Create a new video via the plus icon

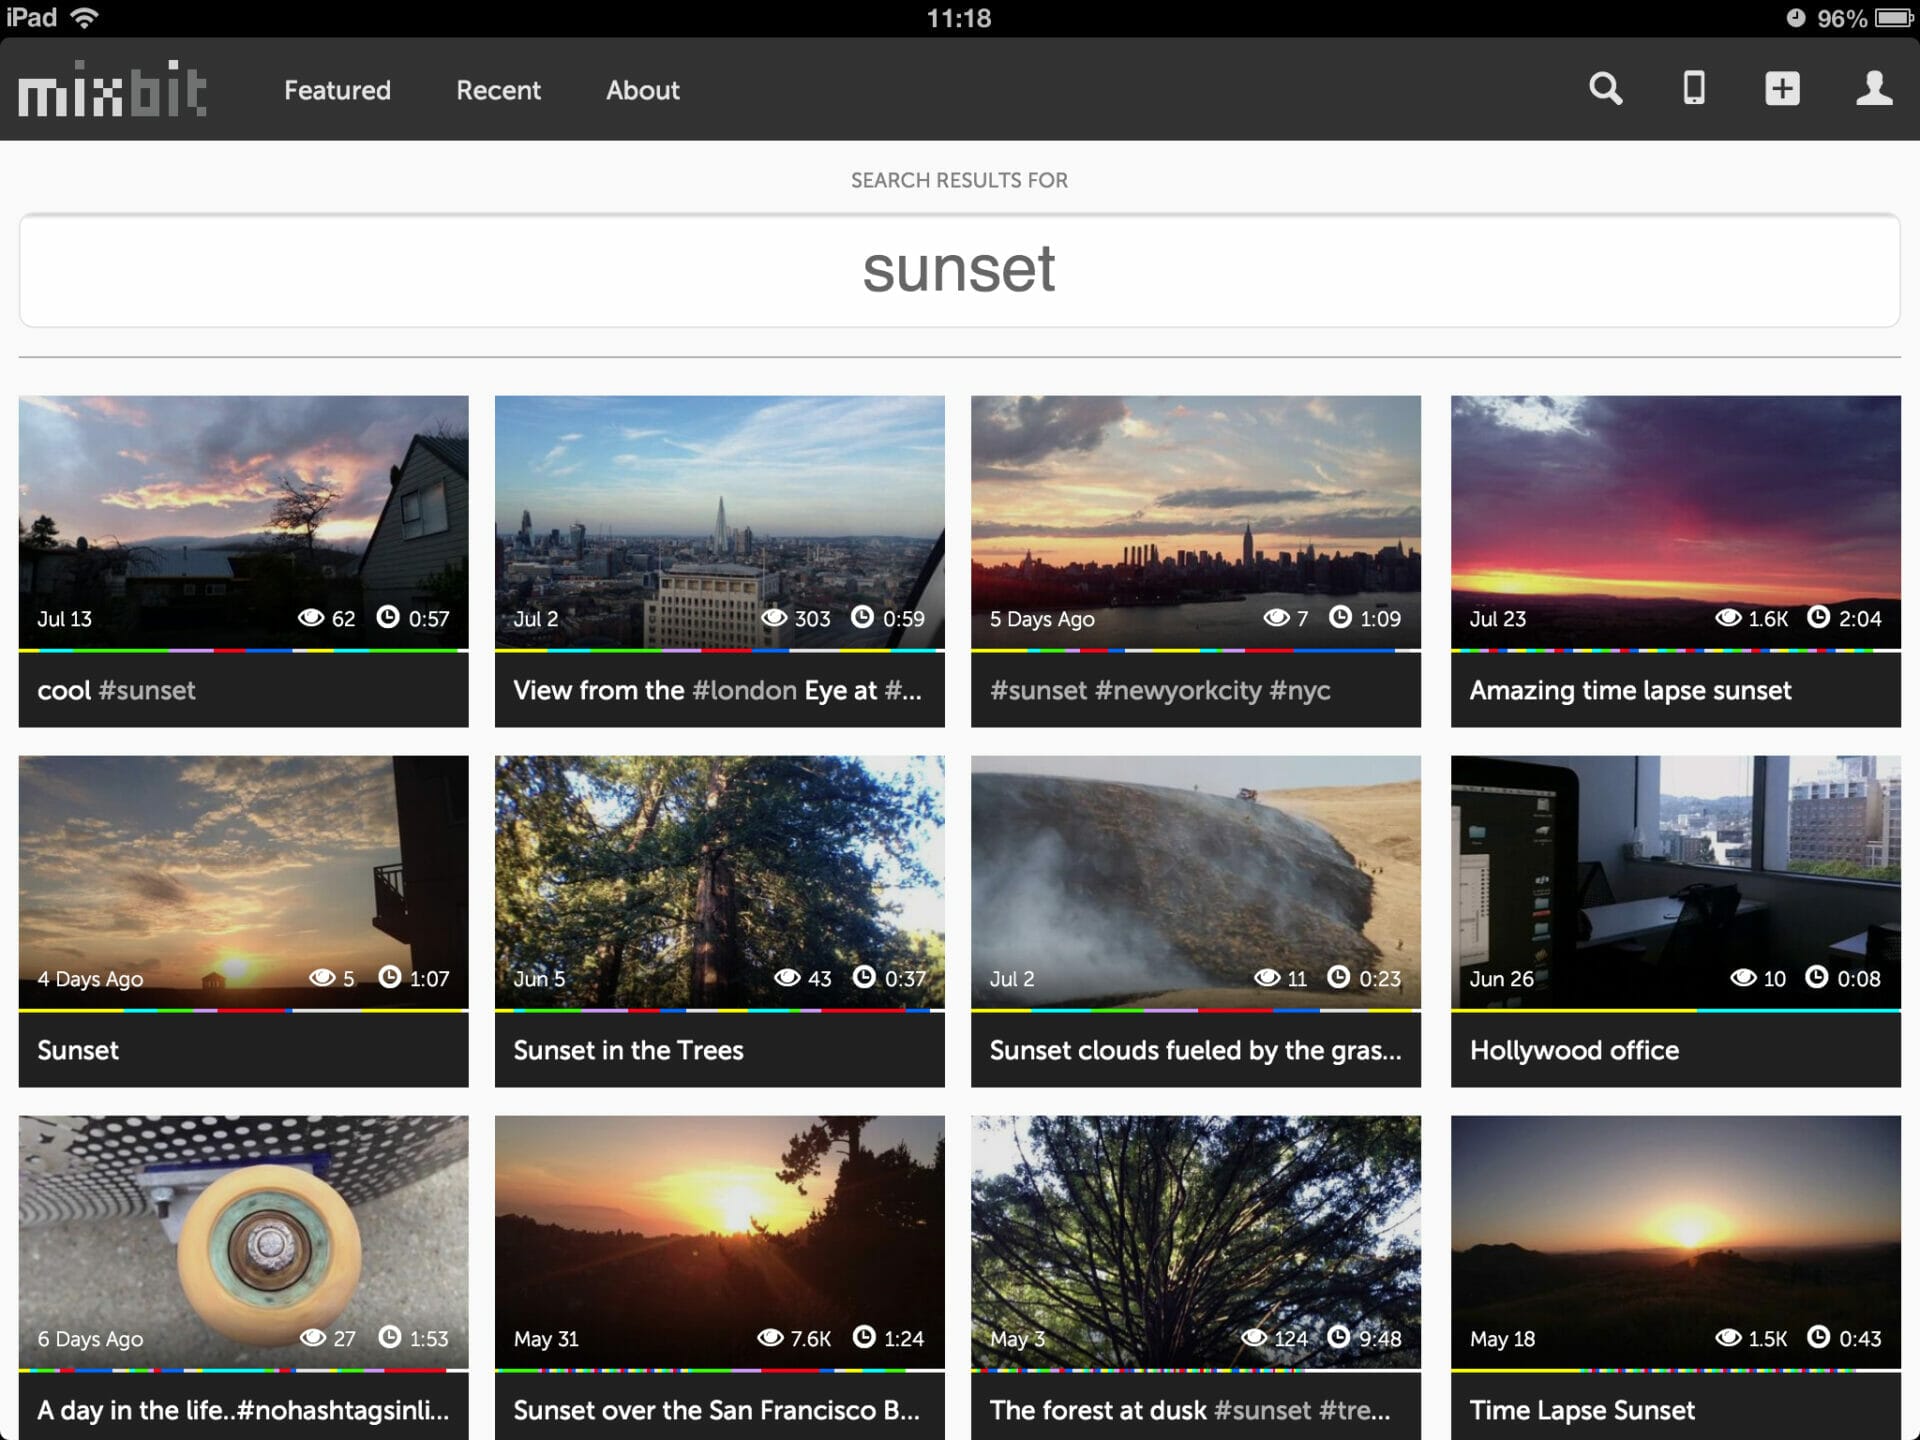tap(1782, 89)
